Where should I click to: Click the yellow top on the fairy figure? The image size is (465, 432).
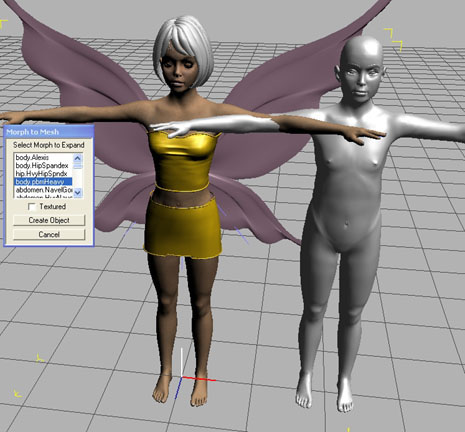(183, 161)
